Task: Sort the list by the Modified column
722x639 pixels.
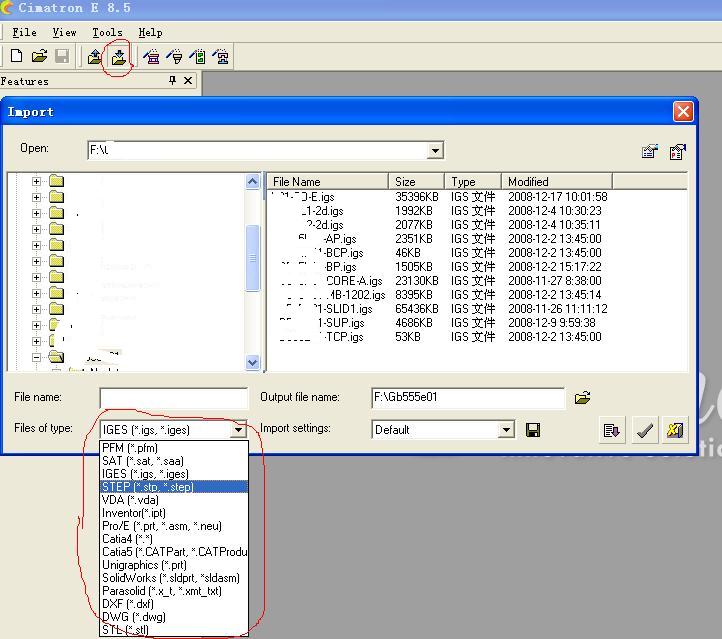Action: (557, 181)
